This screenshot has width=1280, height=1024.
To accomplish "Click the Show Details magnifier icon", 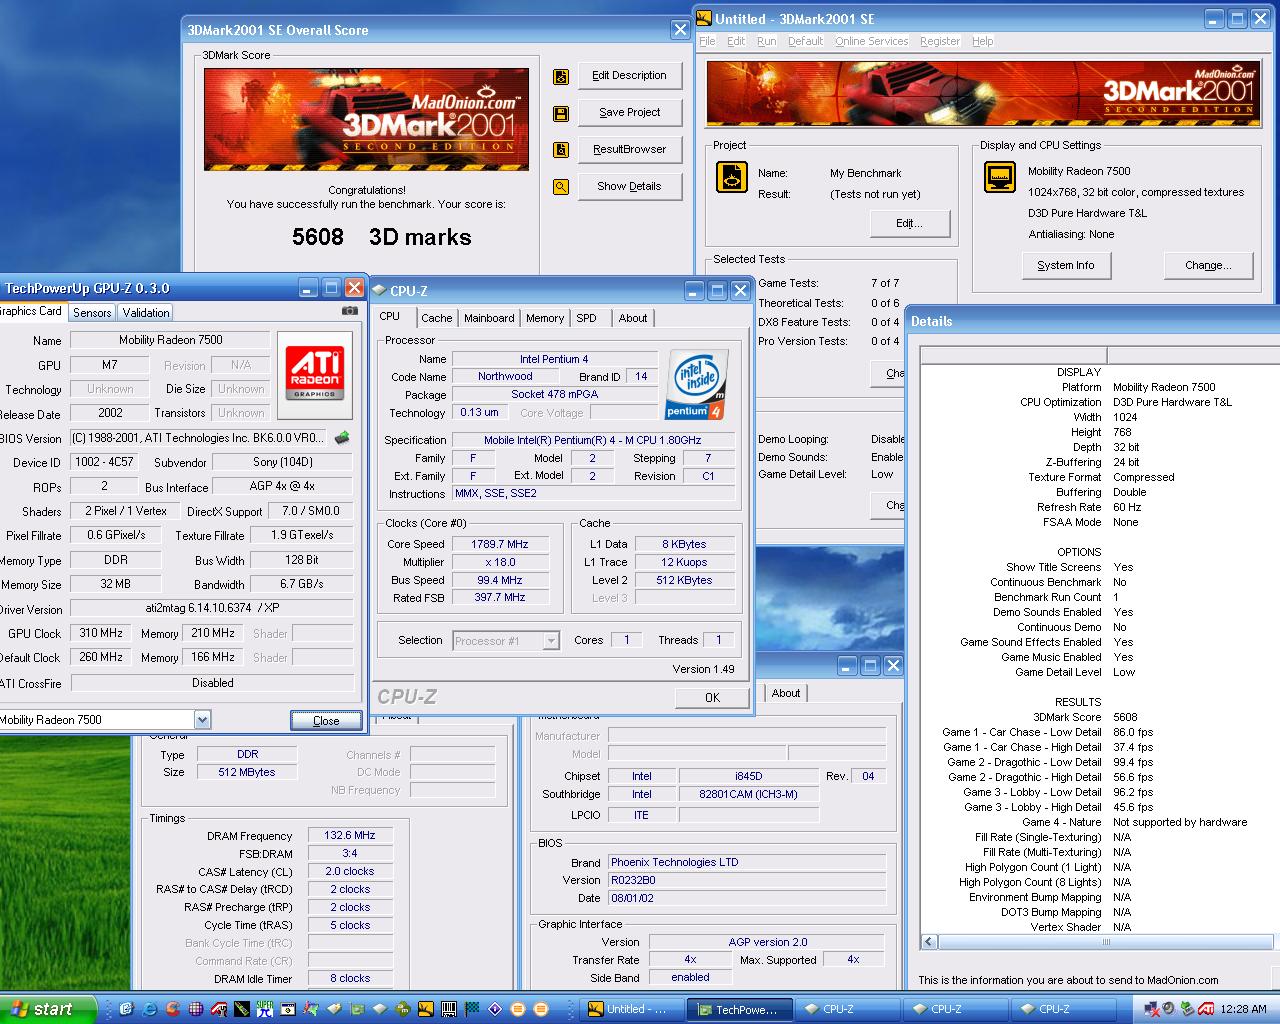I will [x=561, y=187].
